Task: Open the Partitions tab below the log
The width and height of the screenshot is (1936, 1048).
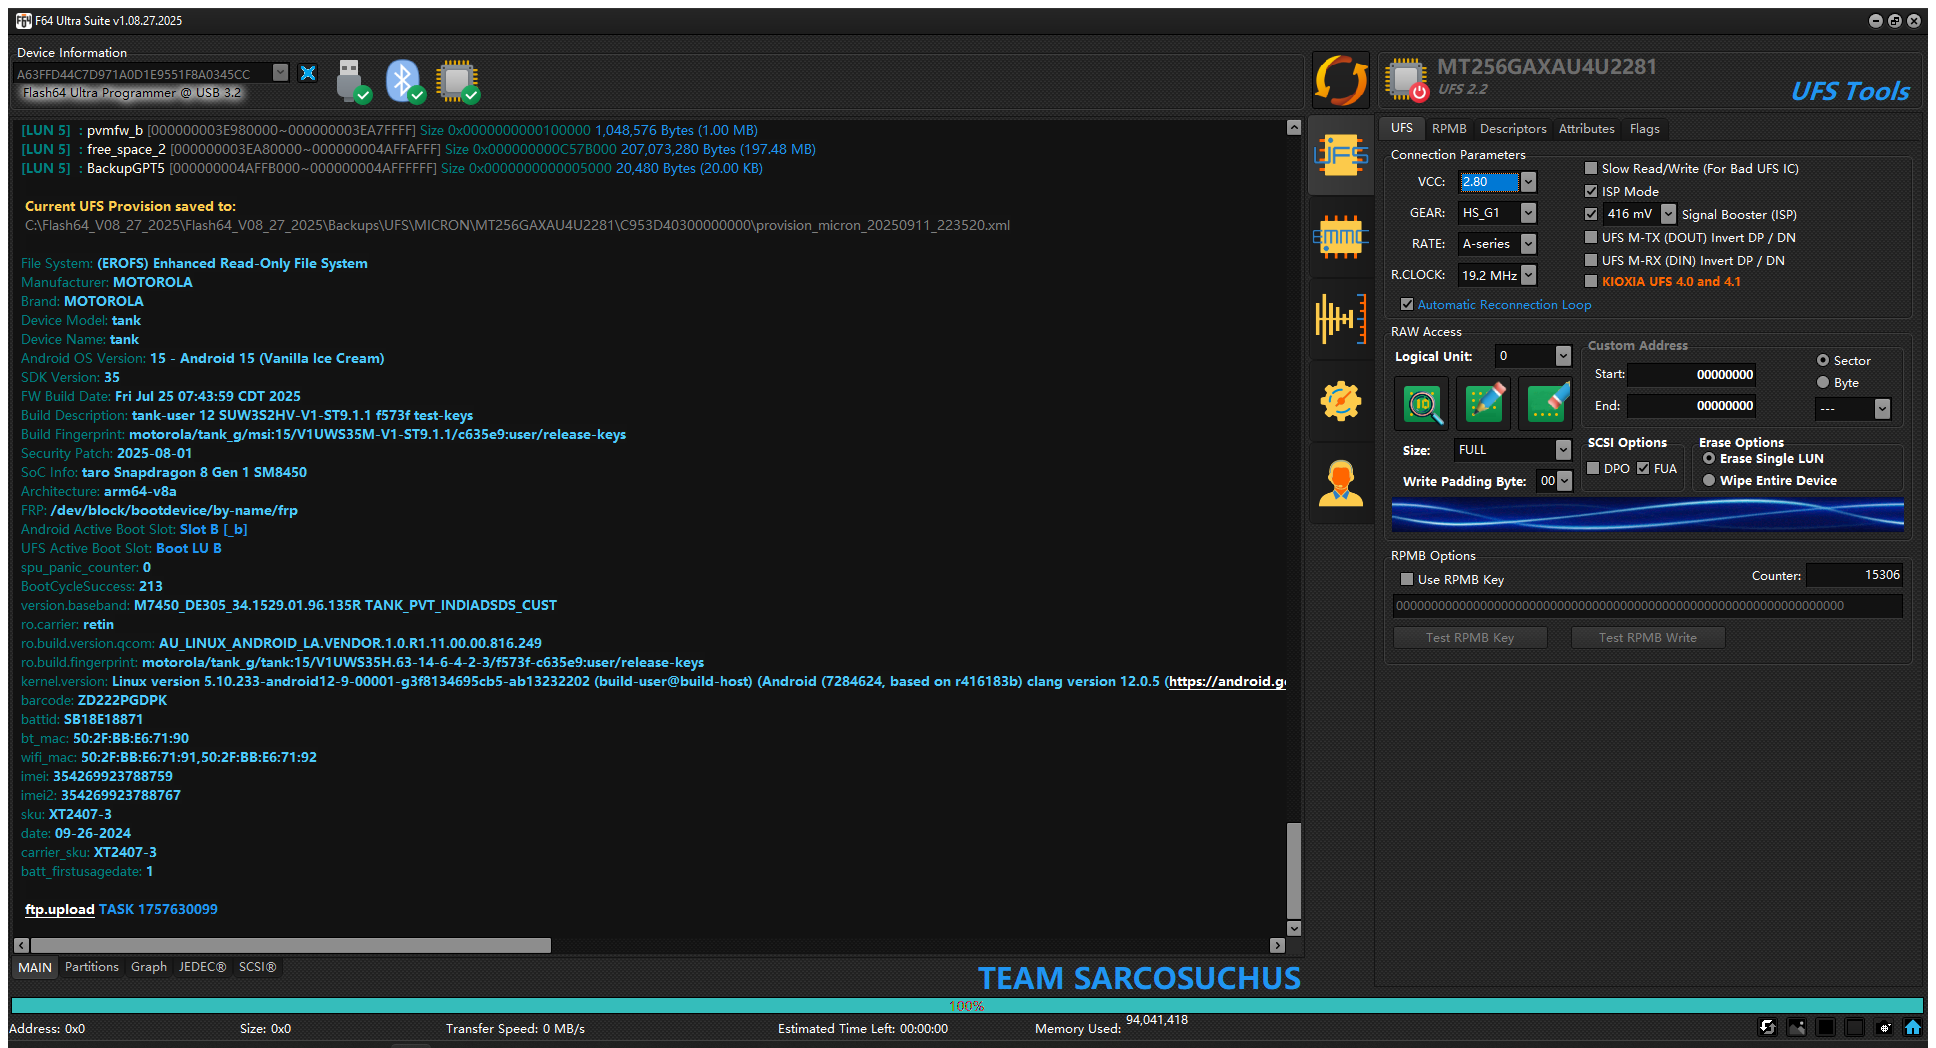Action: pos(91,967)
